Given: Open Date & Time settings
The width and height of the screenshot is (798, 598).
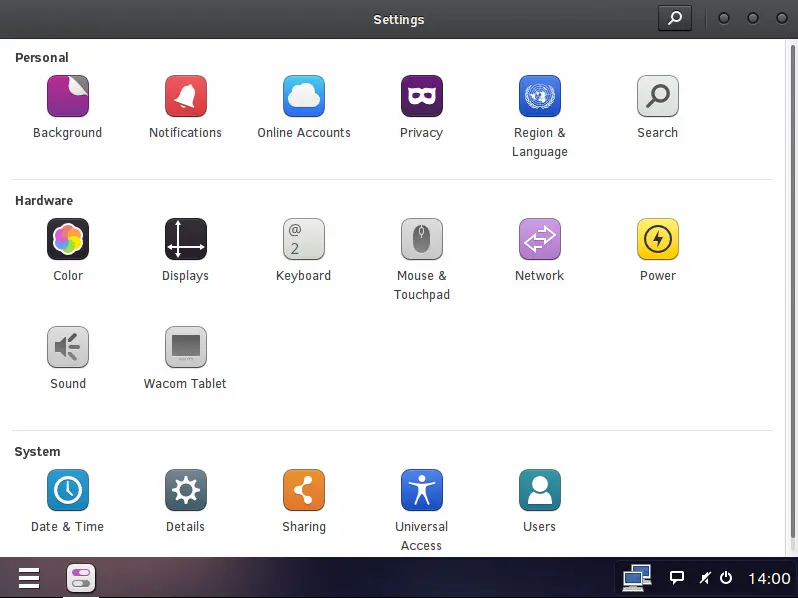Looking at the screenshot, I should pyautogui.click(x=68, y=491).
